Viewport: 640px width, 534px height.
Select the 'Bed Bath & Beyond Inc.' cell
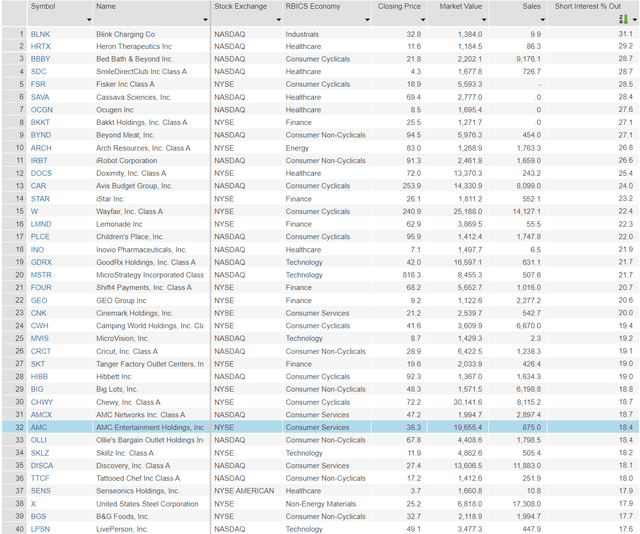click(x=151, y=59)
